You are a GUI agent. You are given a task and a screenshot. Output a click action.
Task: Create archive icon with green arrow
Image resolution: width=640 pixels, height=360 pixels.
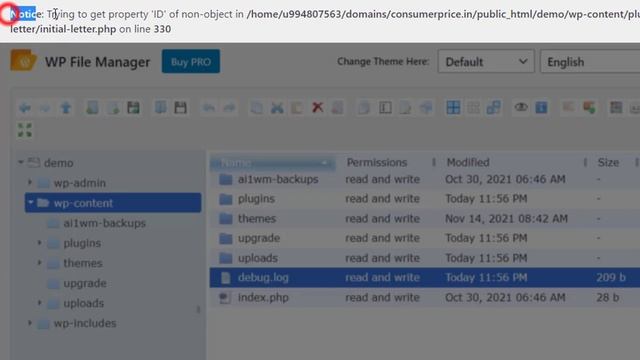tap(589, 108)
